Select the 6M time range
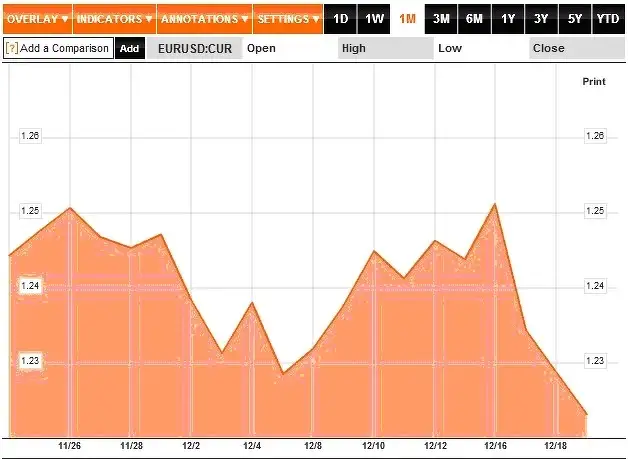 coord(474,19)
